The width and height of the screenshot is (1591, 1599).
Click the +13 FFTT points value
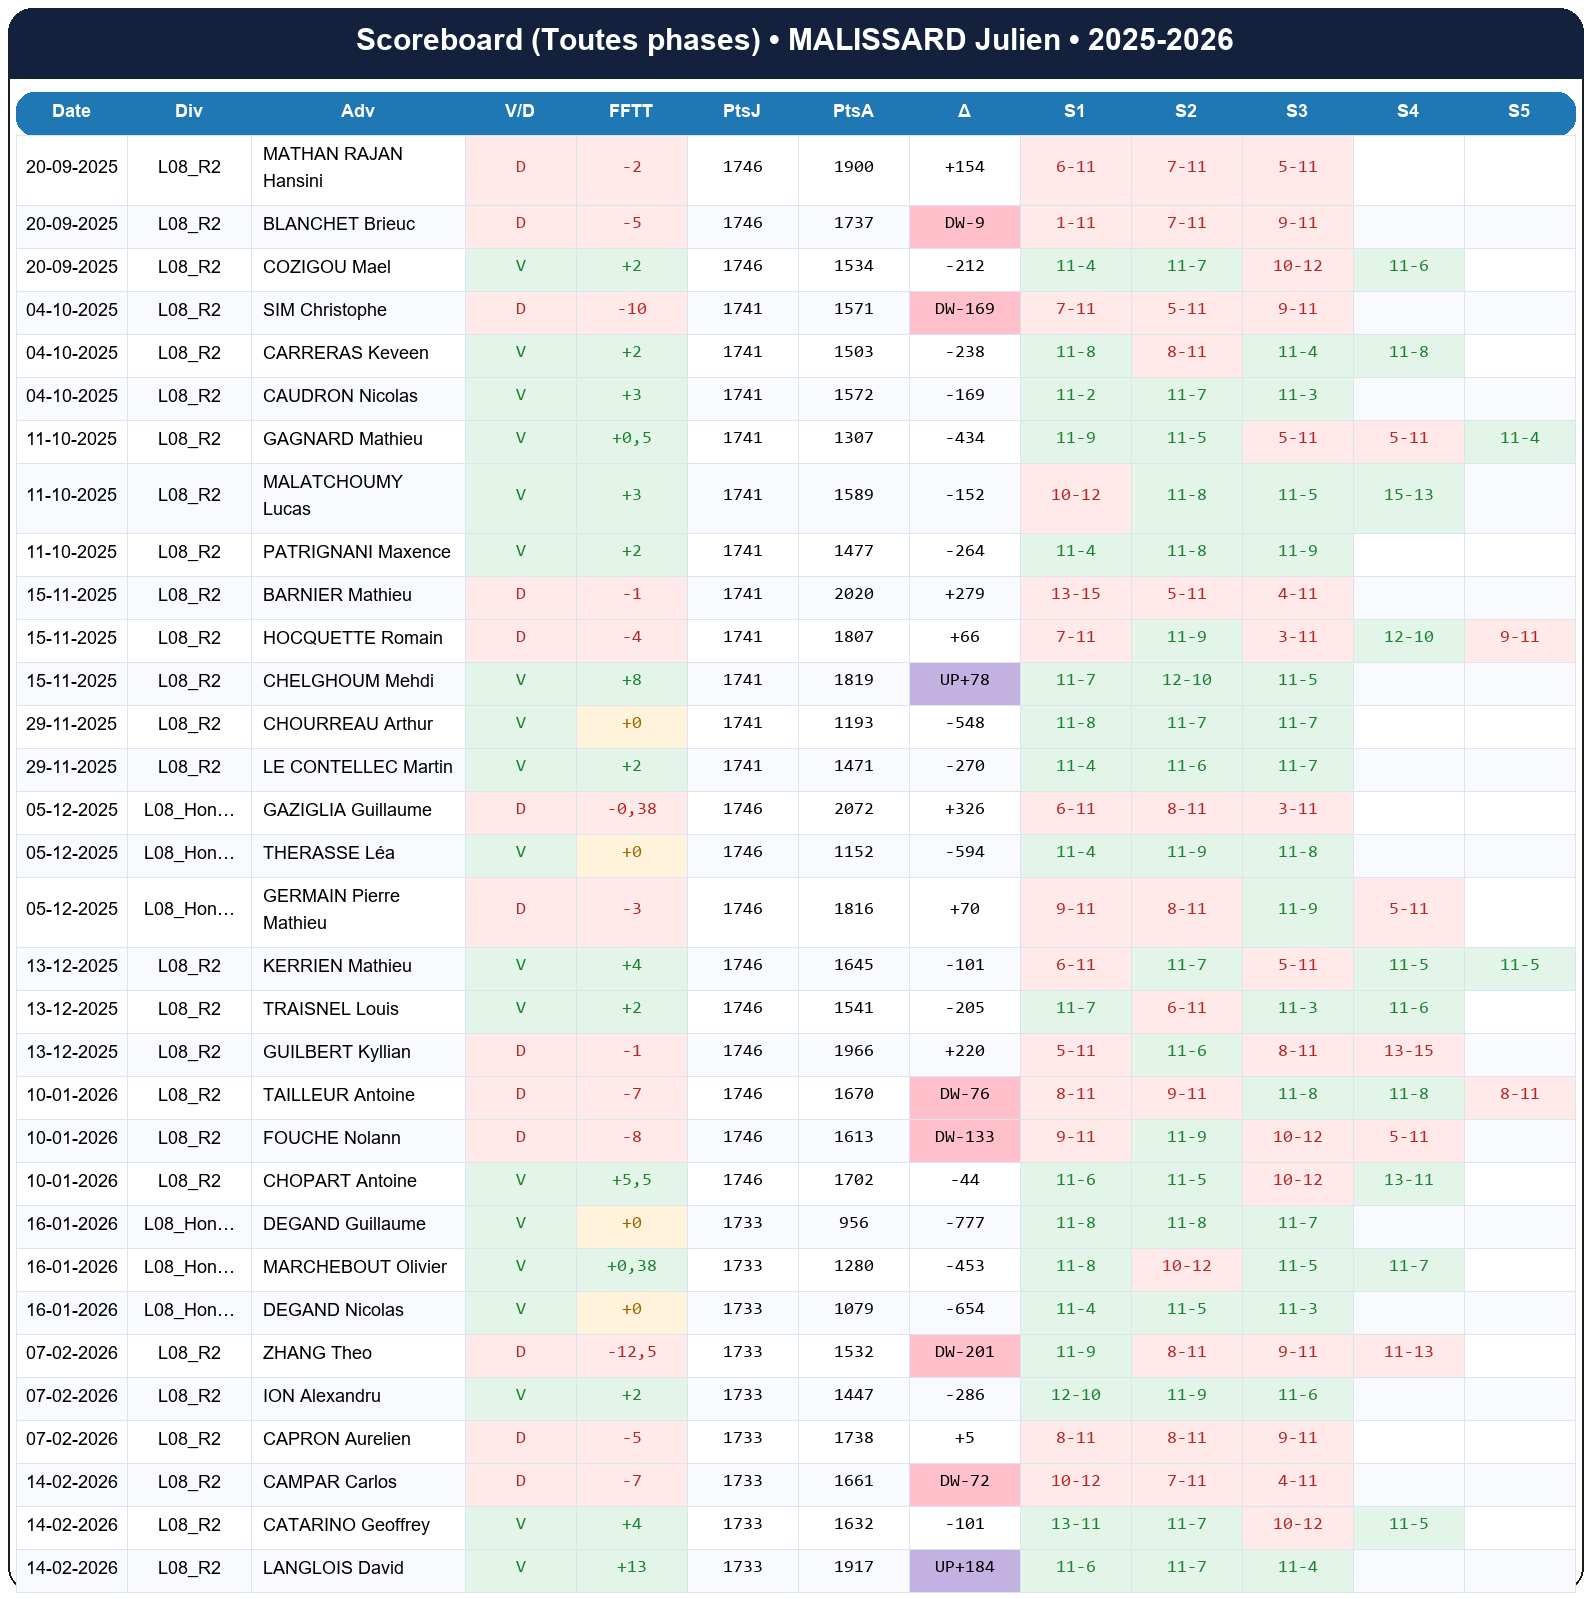(x=631, y=1567)
